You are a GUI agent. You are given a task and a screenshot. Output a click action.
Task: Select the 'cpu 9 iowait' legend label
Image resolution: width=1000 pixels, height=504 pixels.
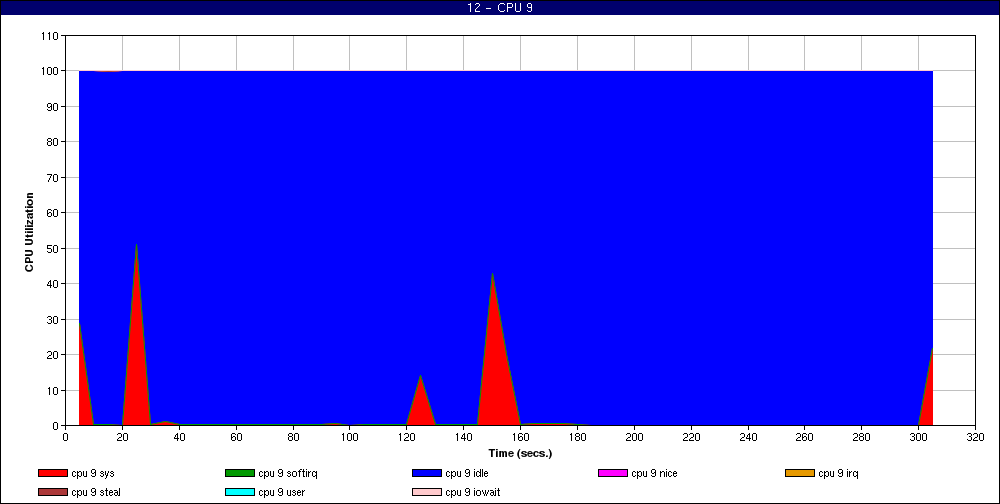[473, 493]
